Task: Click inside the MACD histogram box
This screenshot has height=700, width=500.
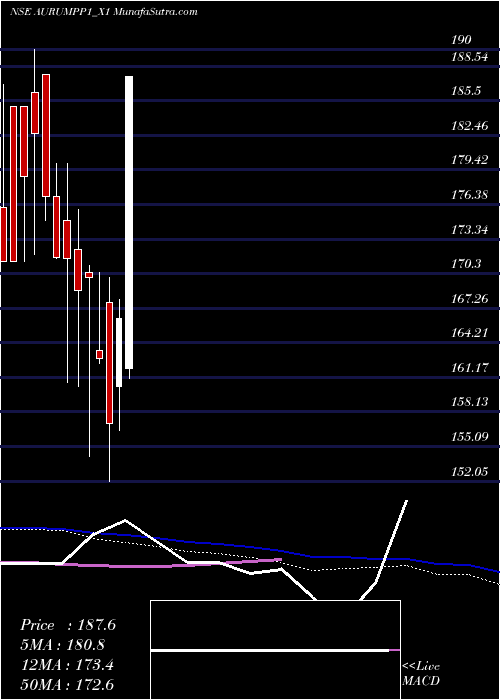Action: coord(275,650)
